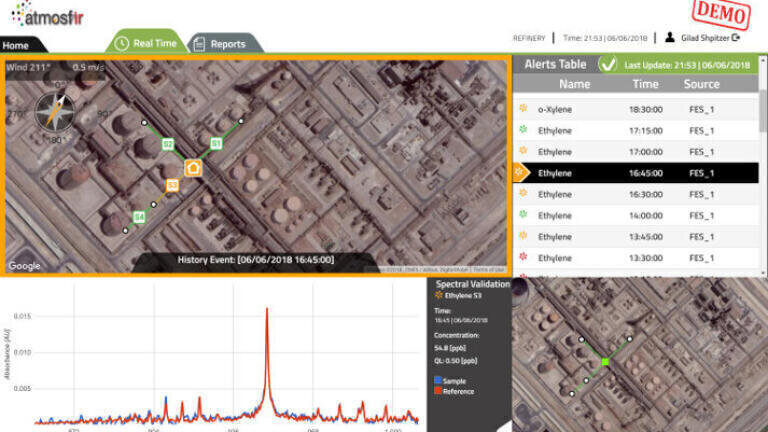Click the QL: 0.50 ppb value

click(456, 360)
